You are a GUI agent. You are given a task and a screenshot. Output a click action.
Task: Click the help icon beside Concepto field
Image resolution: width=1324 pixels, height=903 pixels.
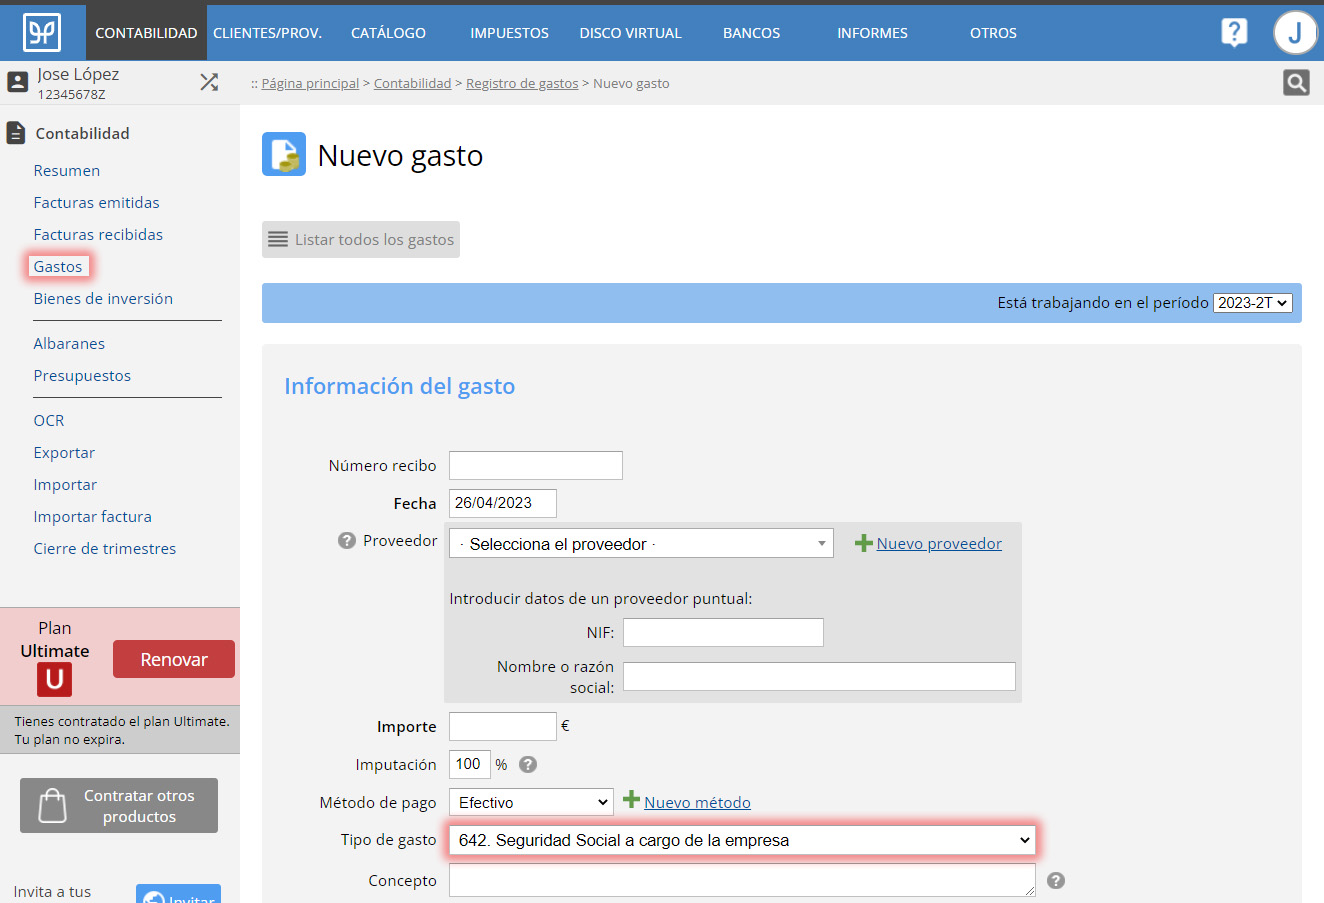pyautogui.click(x=1056, y=881)
